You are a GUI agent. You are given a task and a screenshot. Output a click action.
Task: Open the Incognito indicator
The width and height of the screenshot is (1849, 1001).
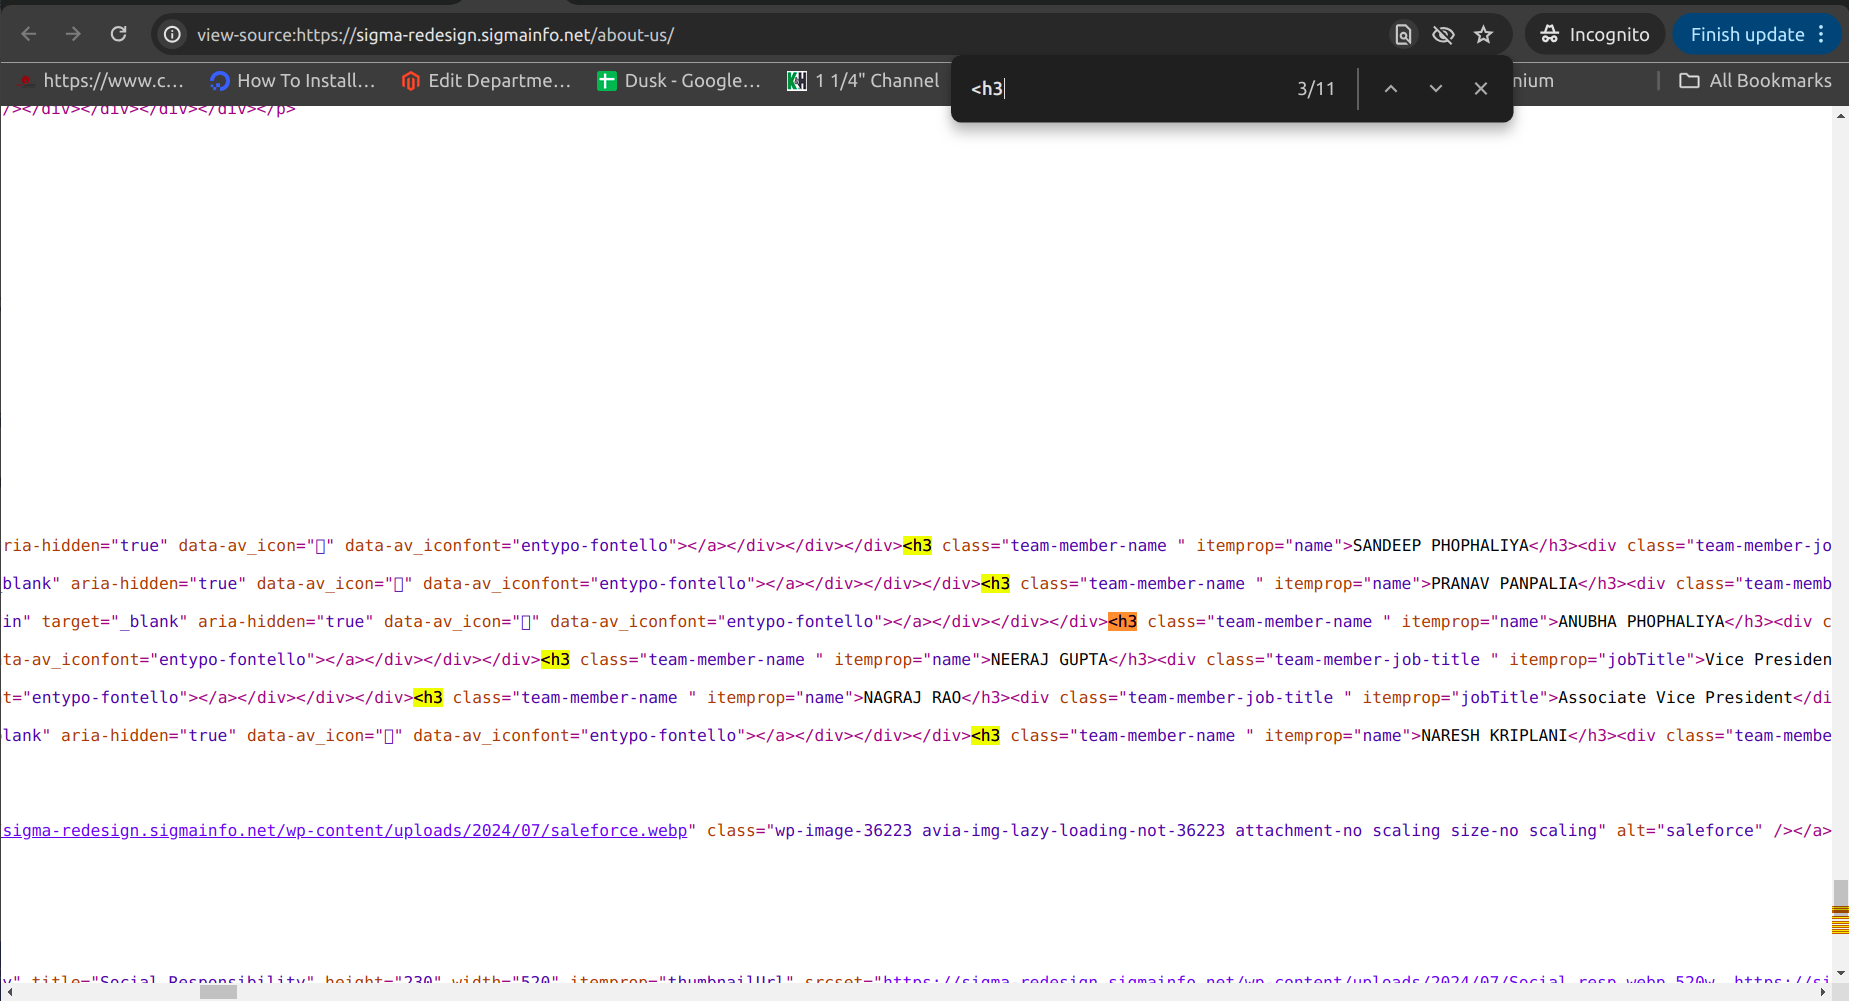(x=1595, y=35)
